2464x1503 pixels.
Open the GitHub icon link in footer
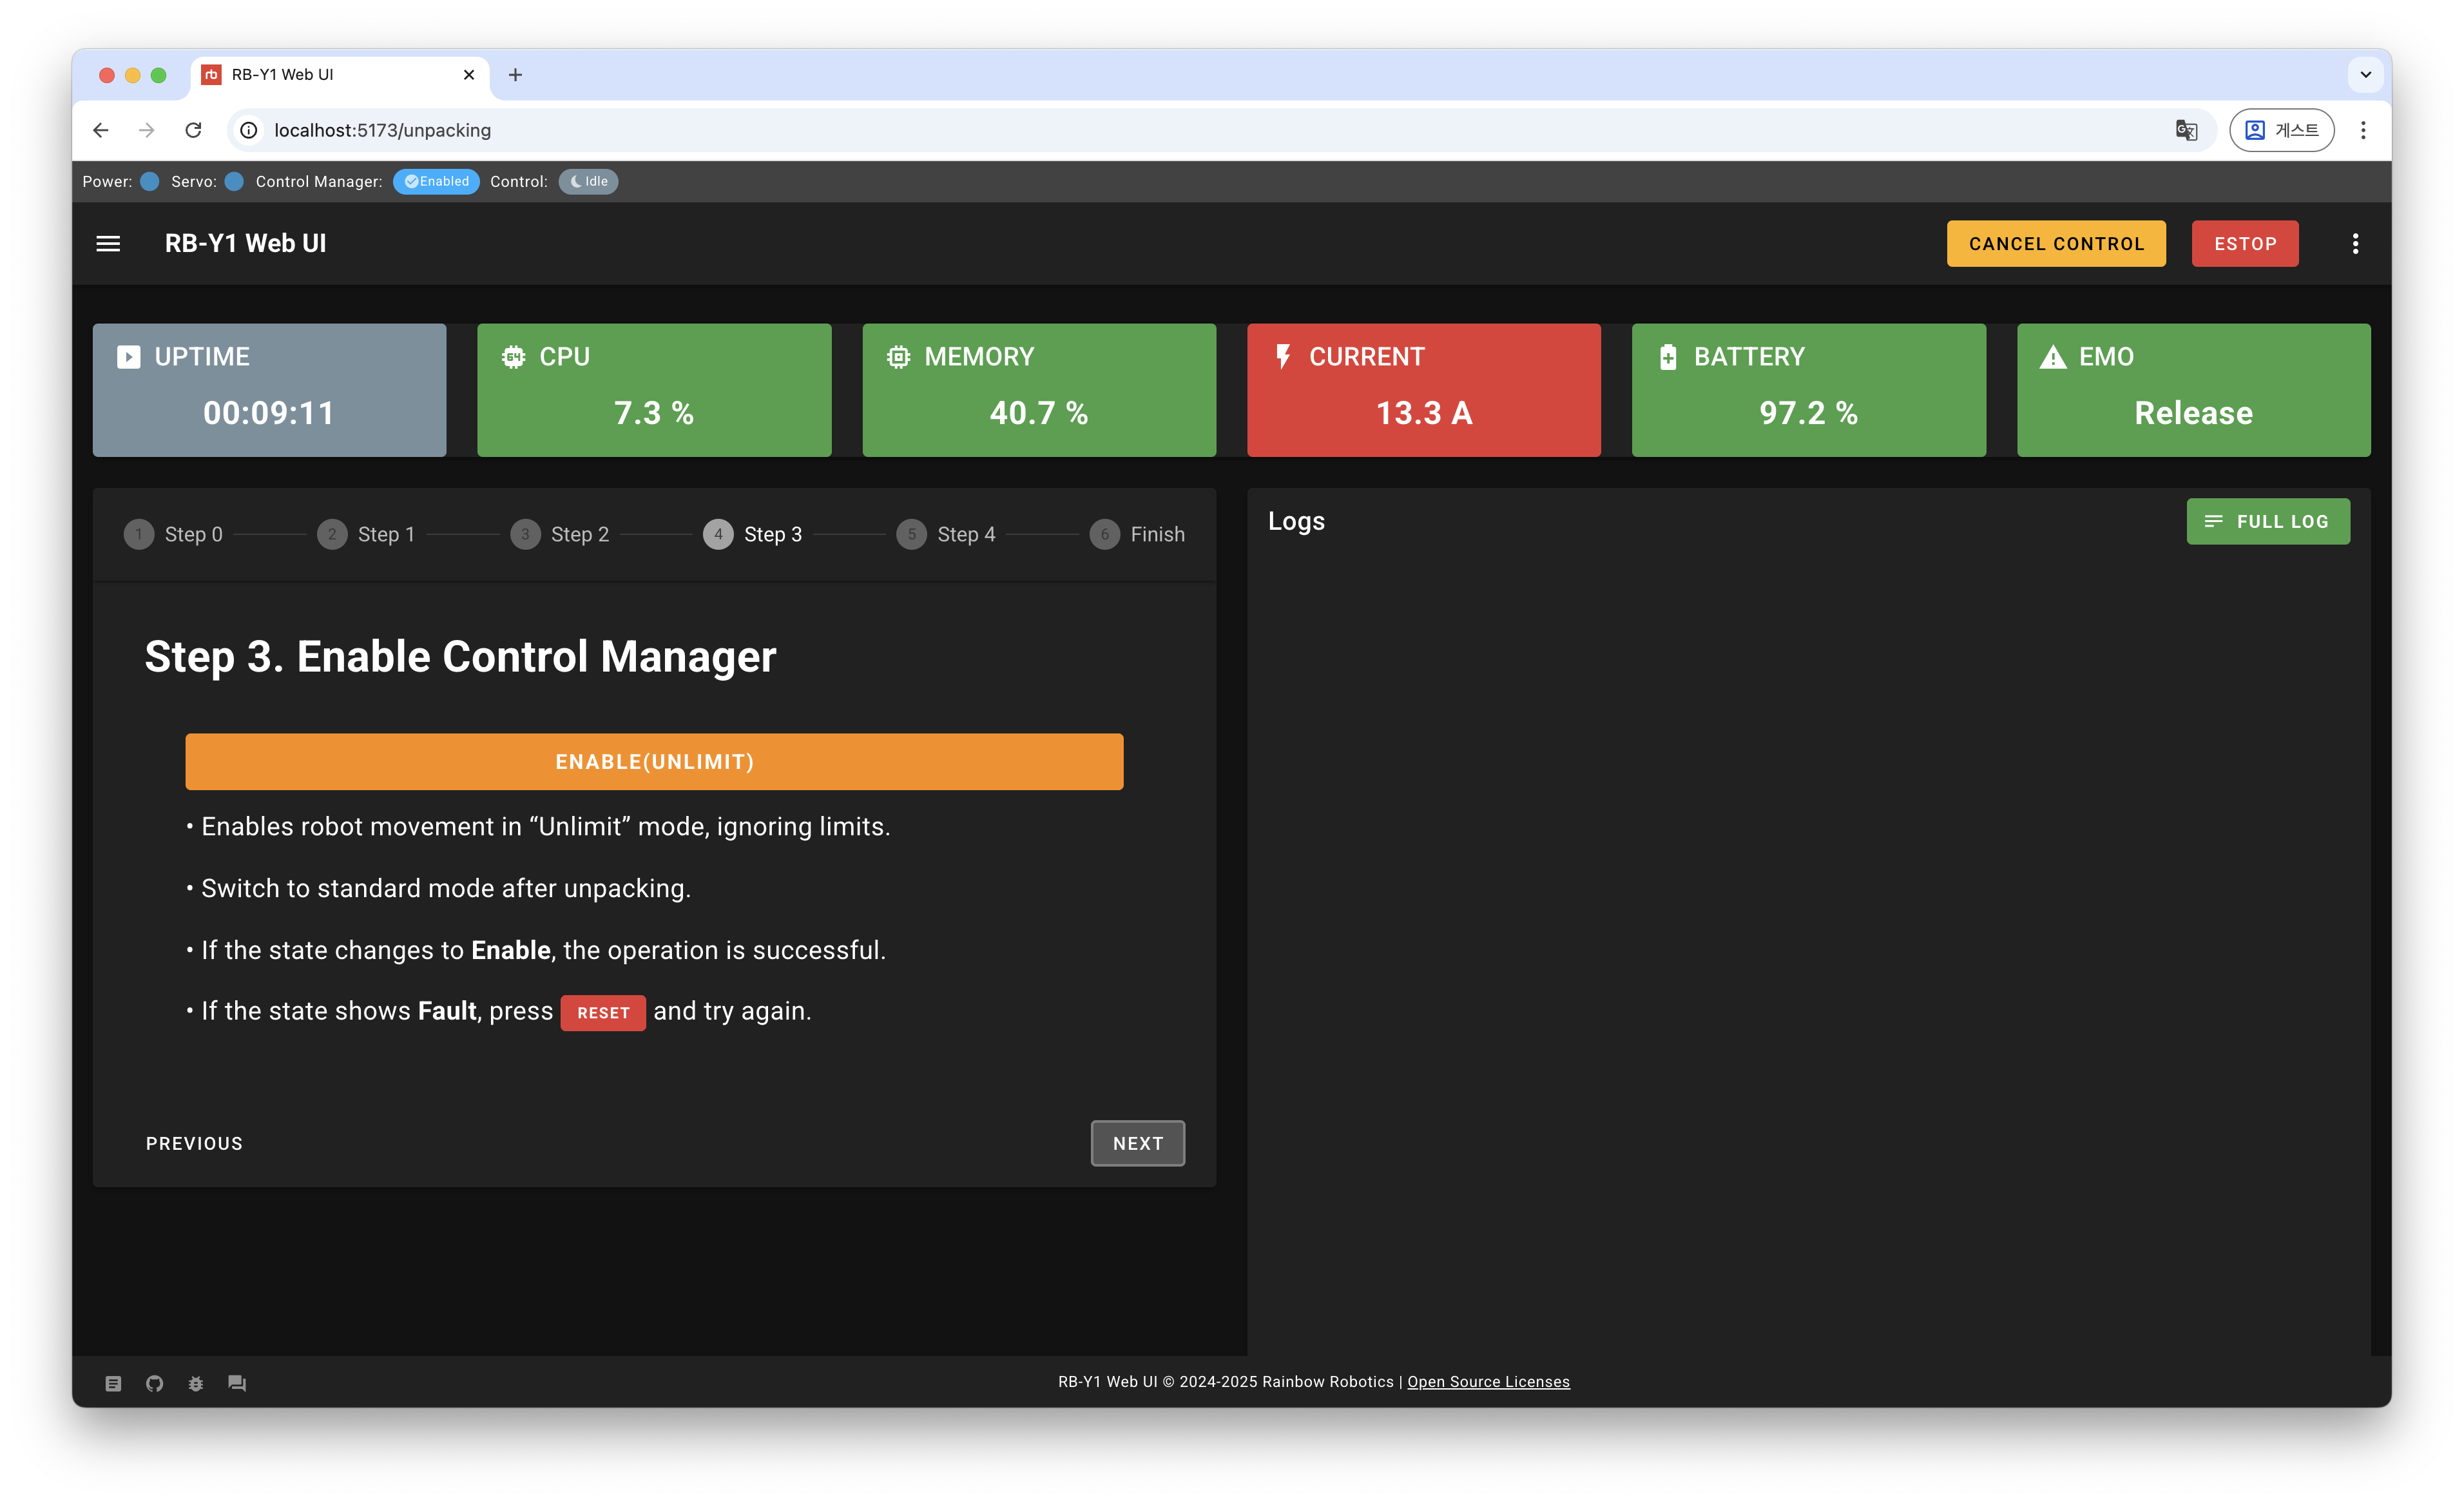[x=154, y=1383]
